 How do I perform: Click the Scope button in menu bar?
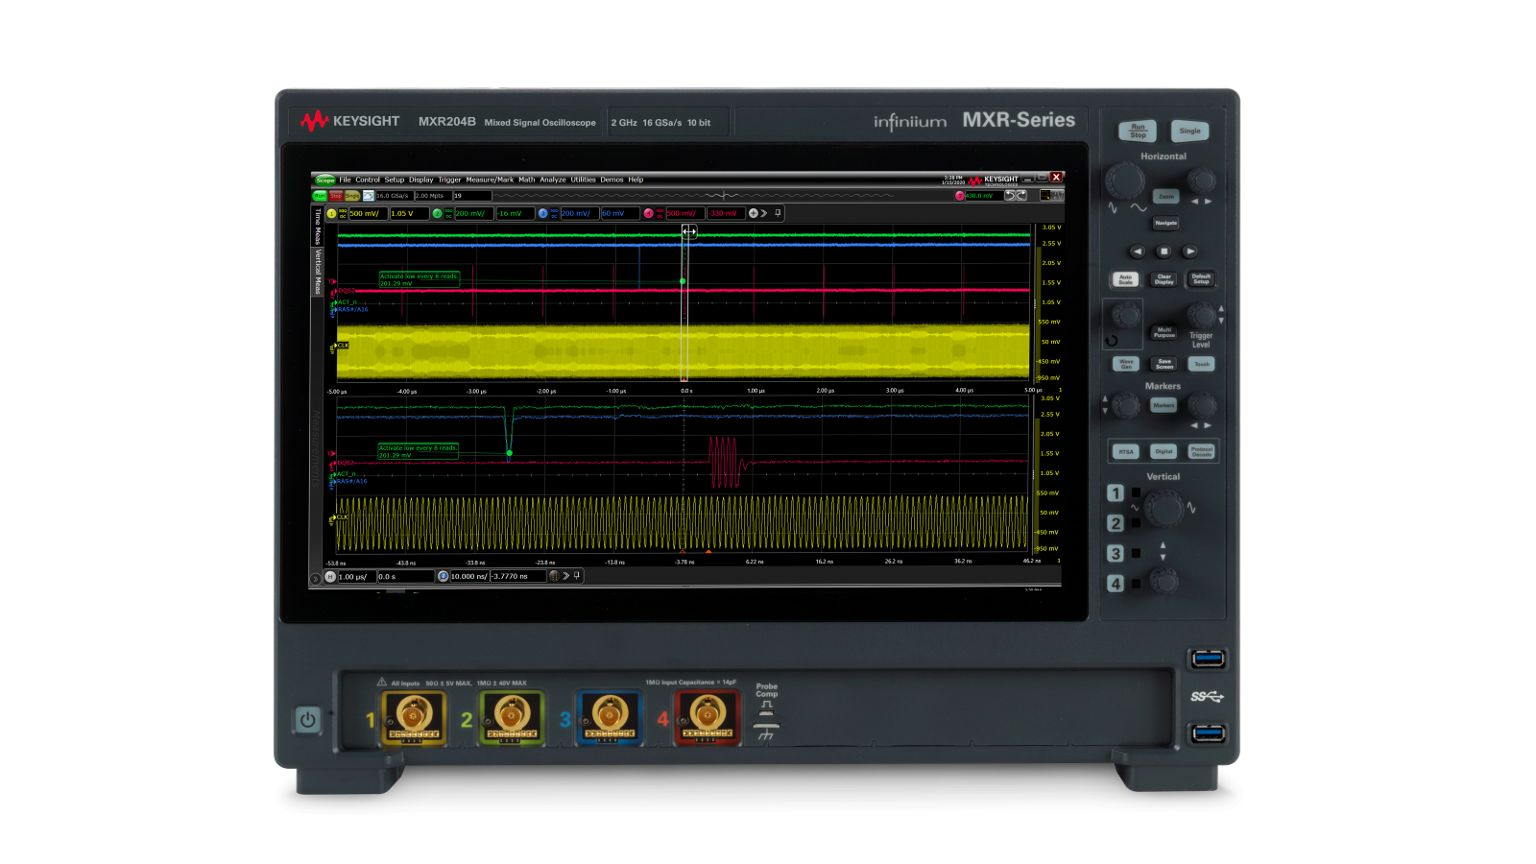(x=325, y=180)
